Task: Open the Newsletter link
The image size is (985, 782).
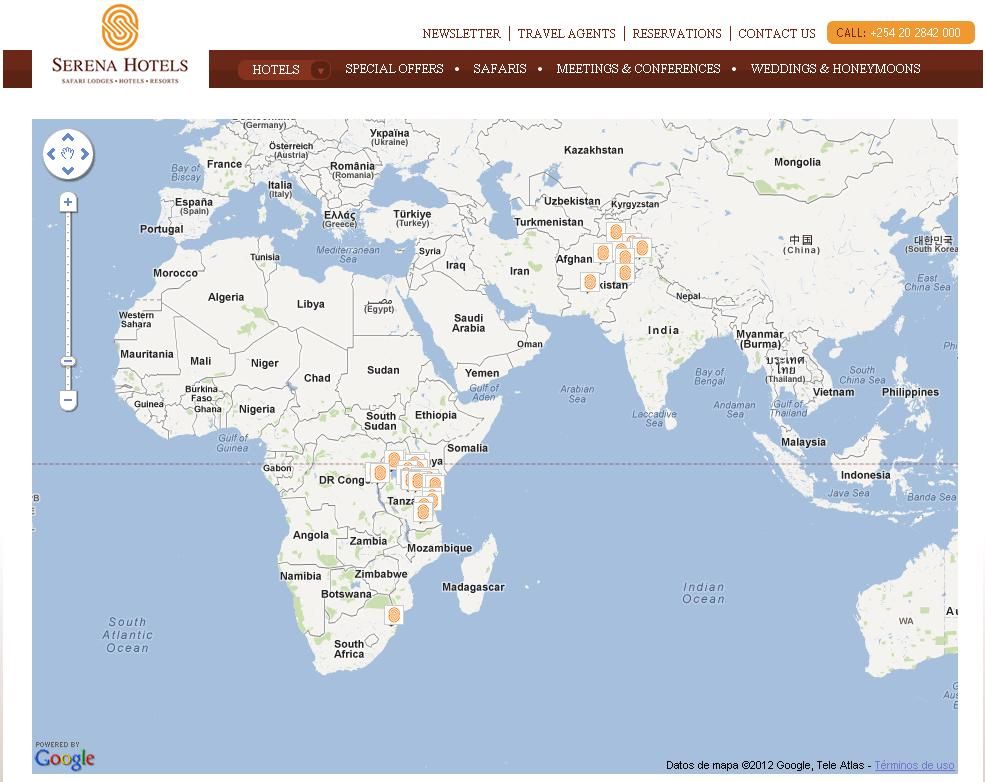Action: (x=461, y=33)
